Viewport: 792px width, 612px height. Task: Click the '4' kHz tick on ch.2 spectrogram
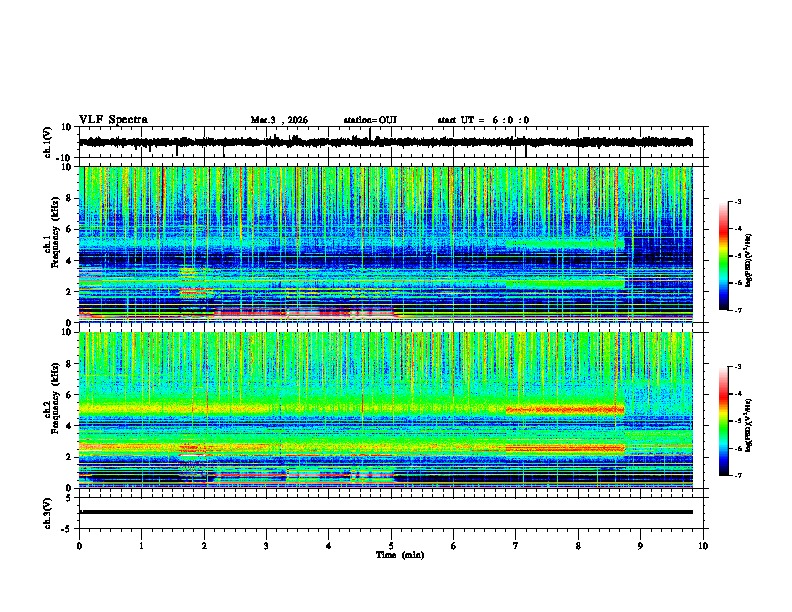point(69,426)
